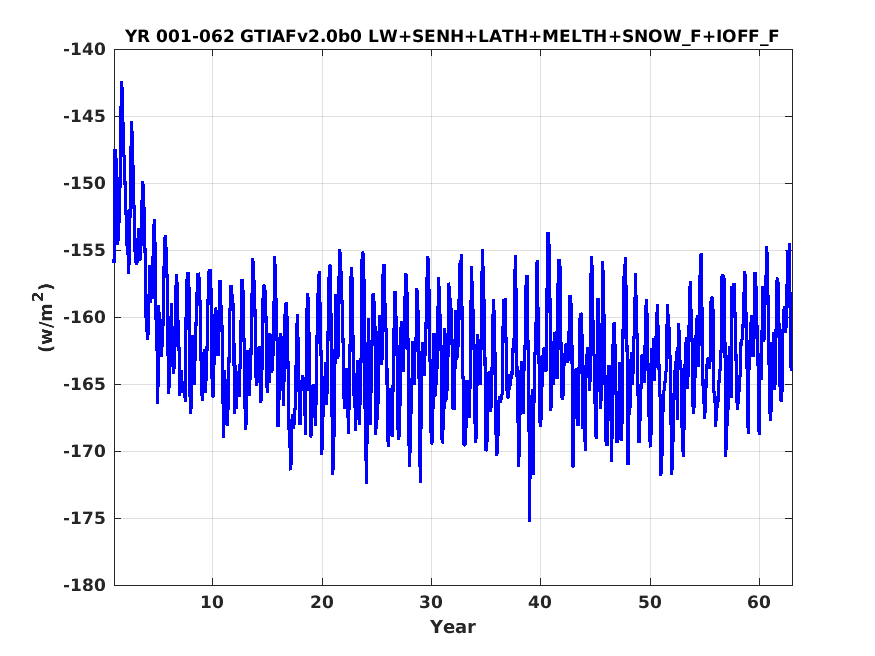Image resolution: width=875 pixels, height=656 pixels.
Task: Click the y-axis tick label -165
Action: pos(84,384)
